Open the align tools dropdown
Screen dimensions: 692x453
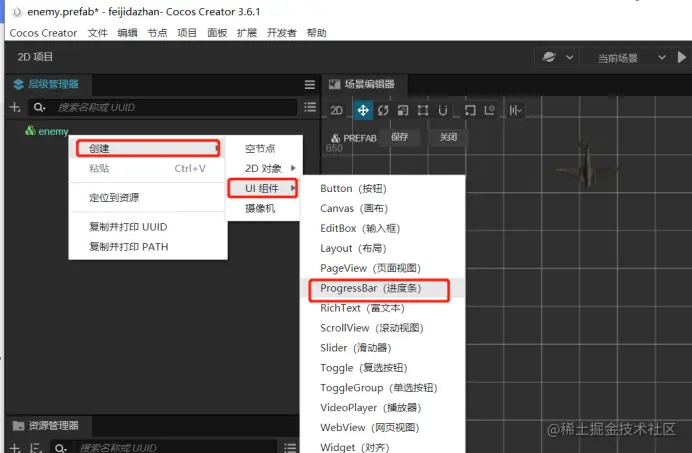pos(515,110)
